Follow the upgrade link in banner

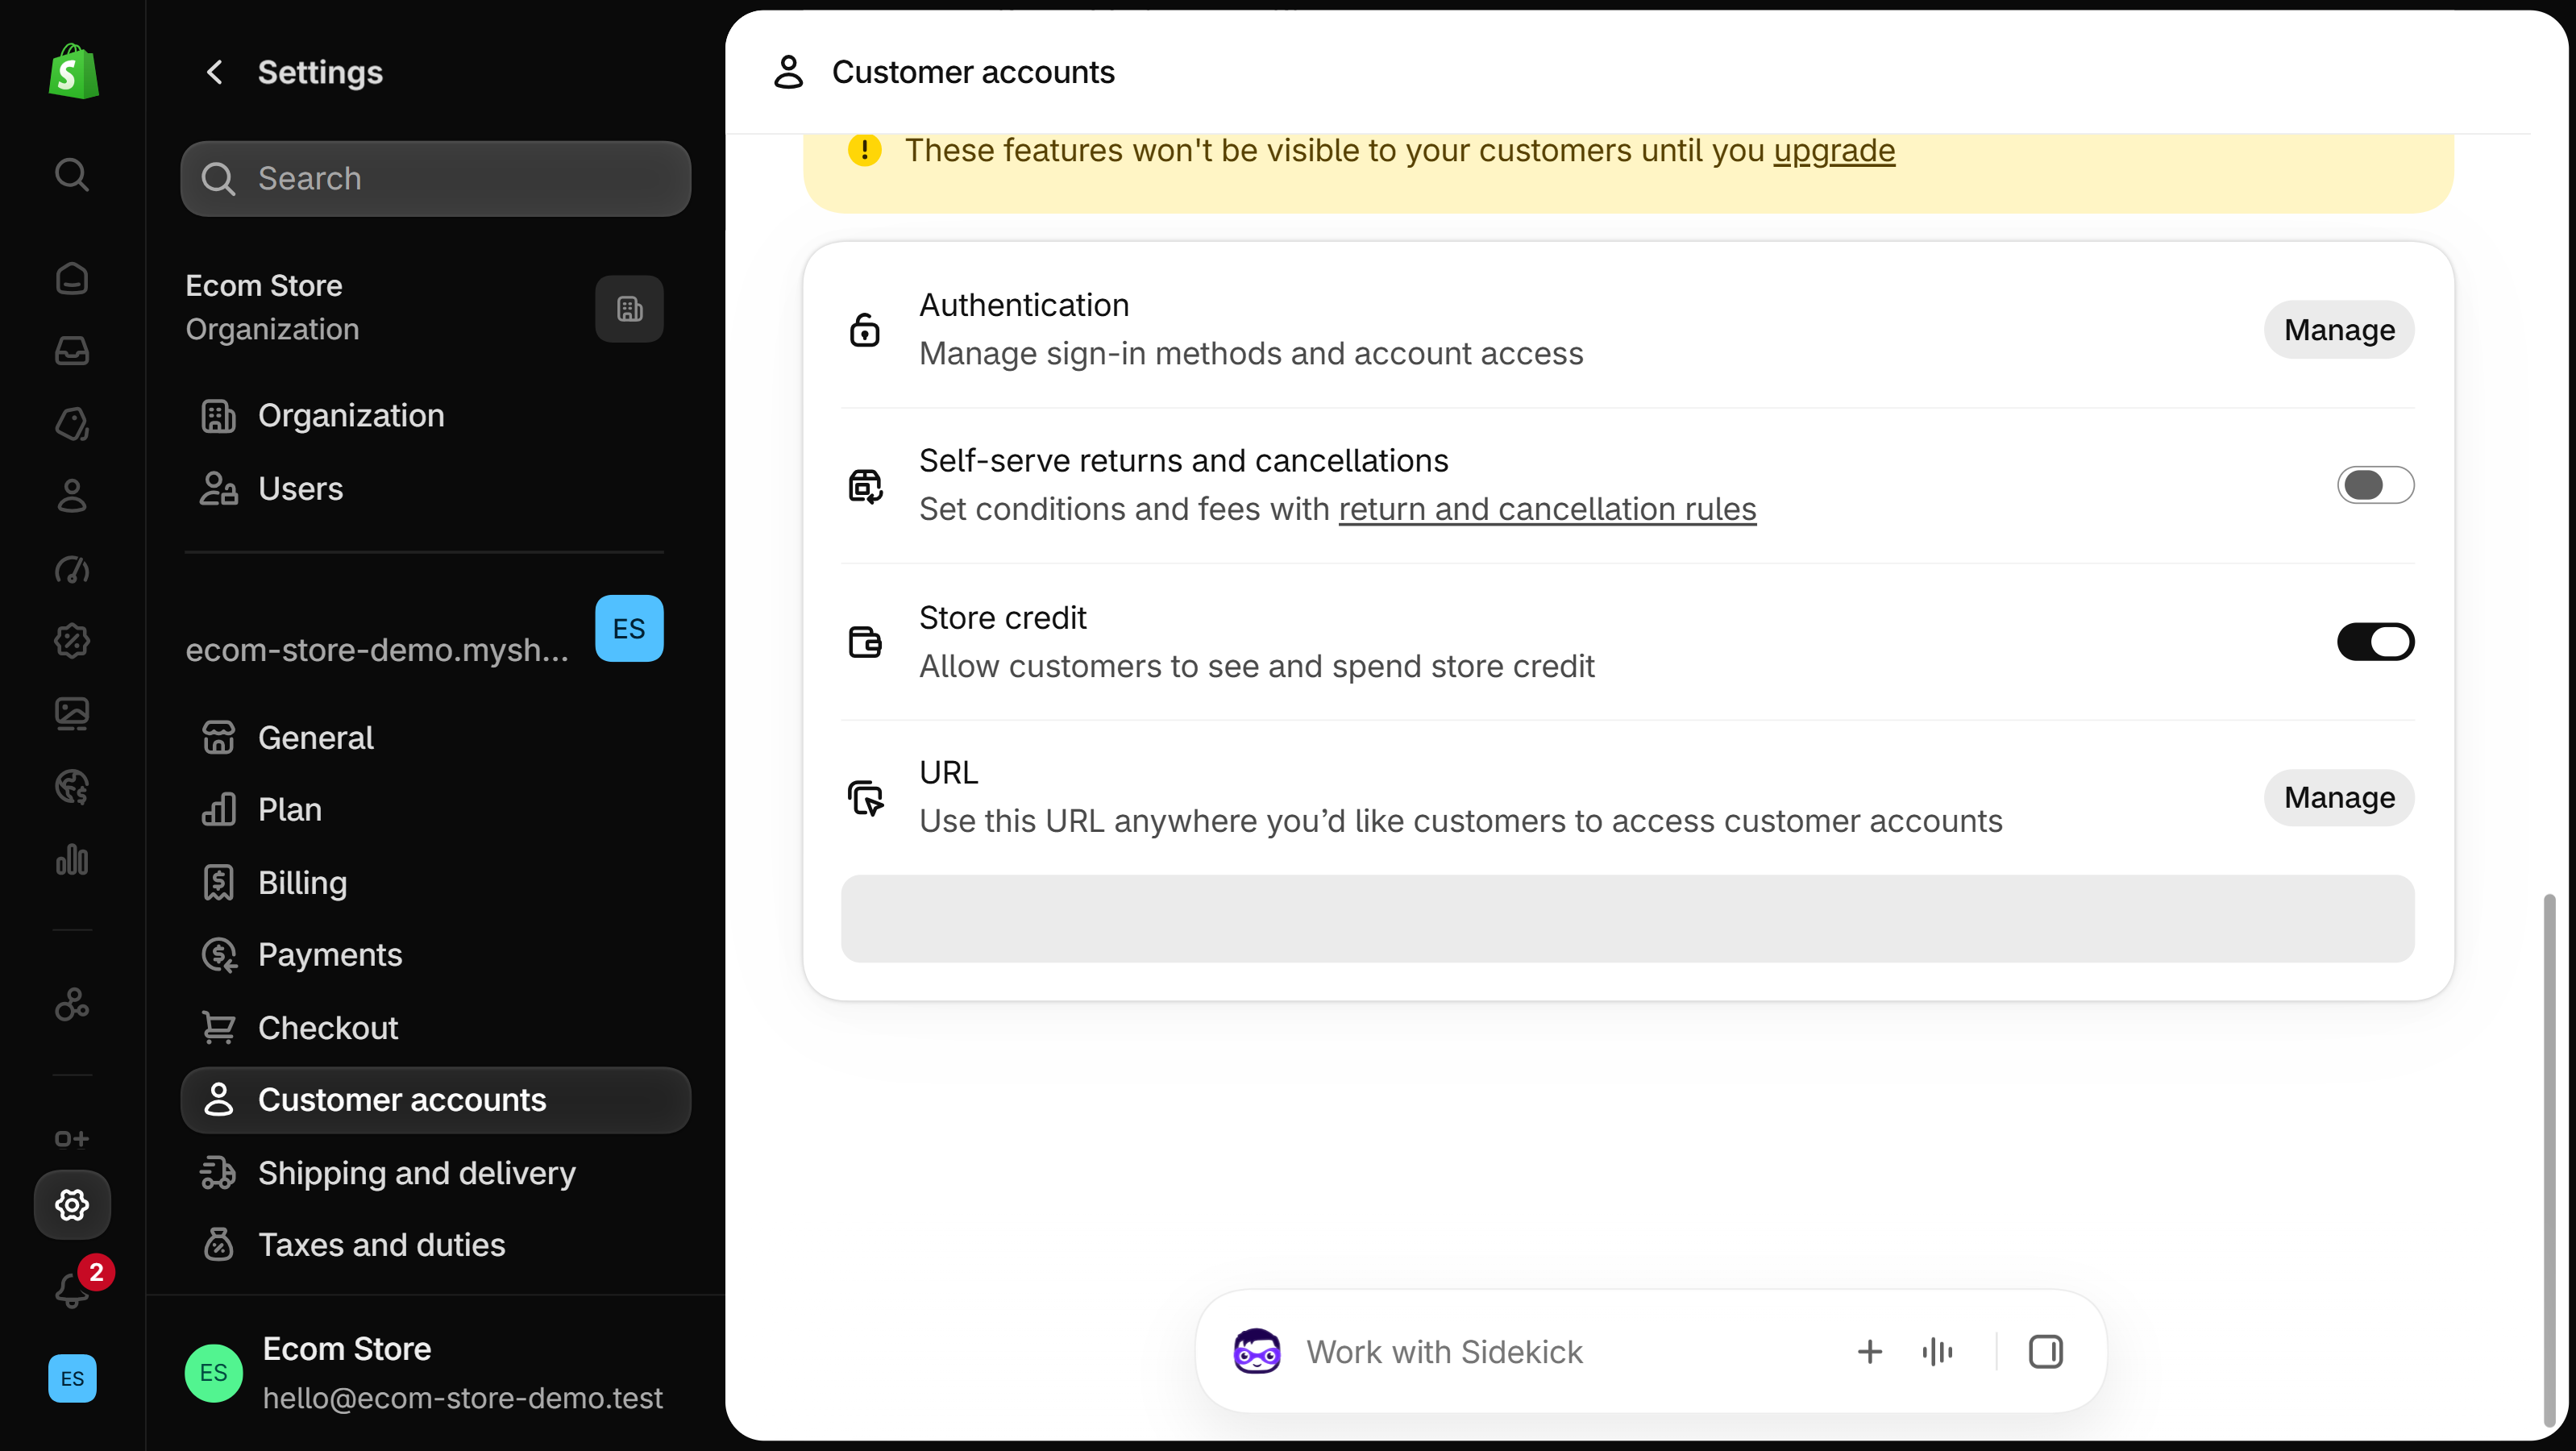pyautogui.click(x=1834, y=150)
